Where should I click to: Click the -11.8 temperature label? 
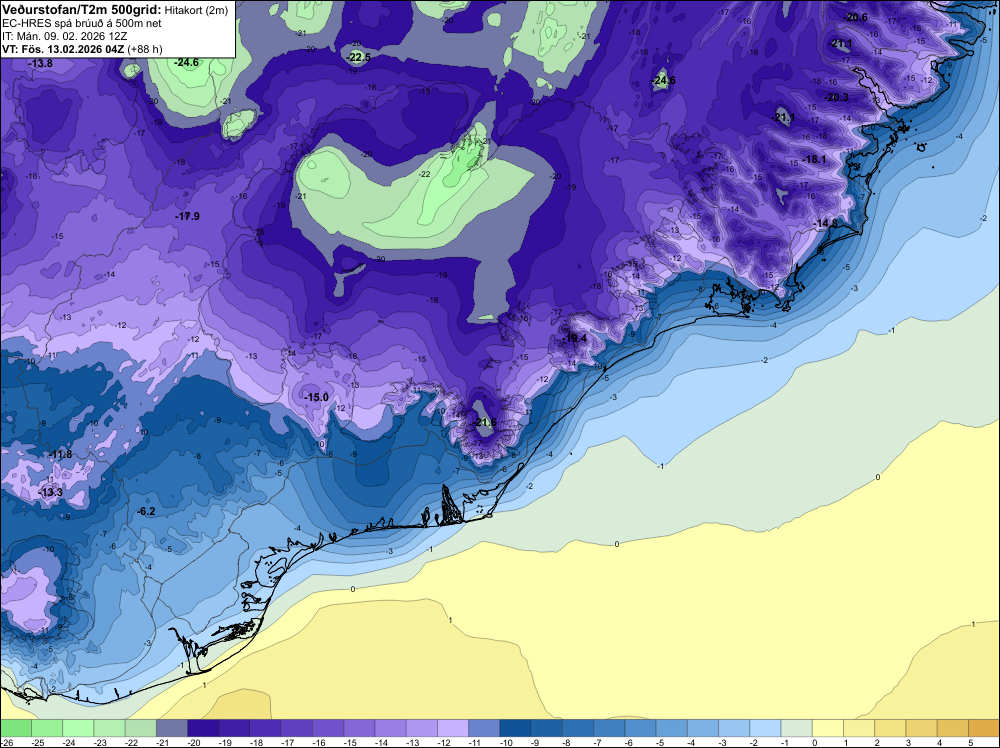click(x=59, y=455)
